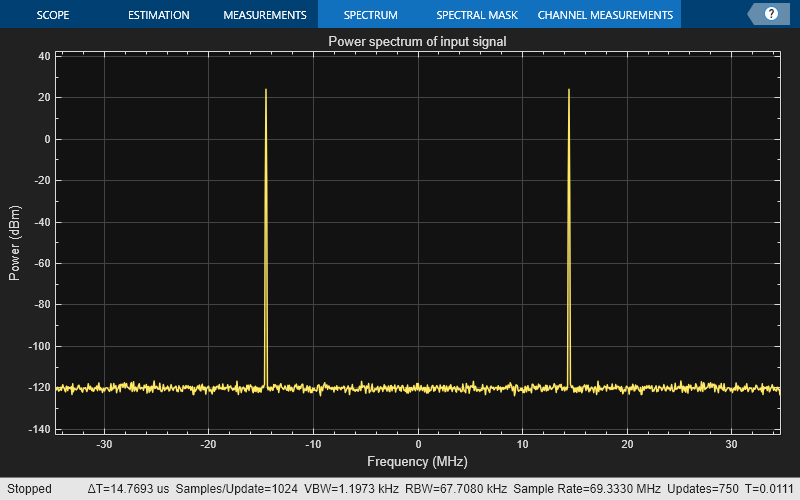Click the 'Frequency (MHz)' x-axis label
Viewport: 800px width, 500px height.
[417, 462]
